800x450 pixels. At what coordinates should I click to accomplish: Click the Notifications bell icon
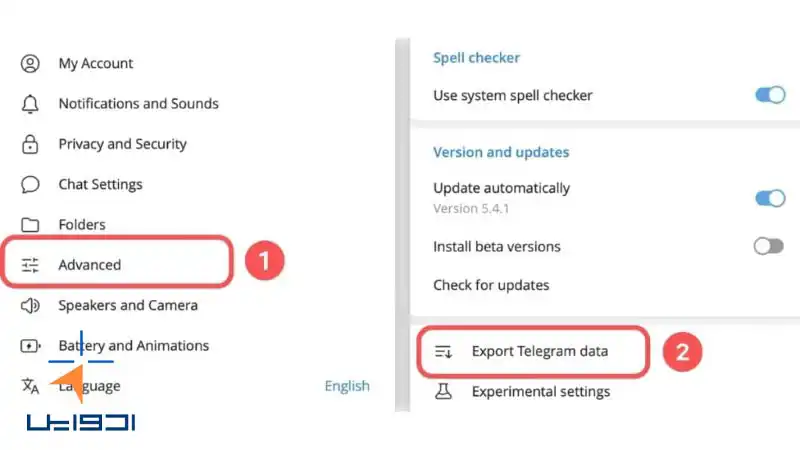pyautogui.click(x=30, y=104)
